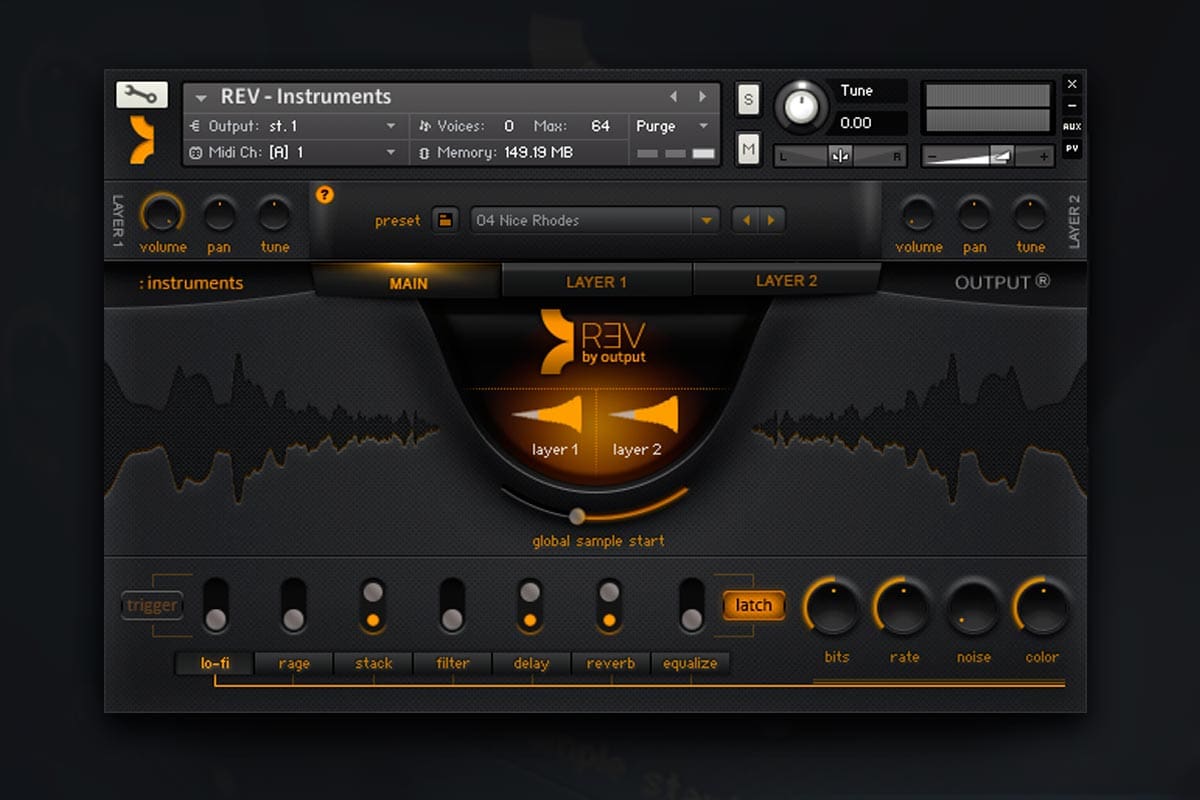The image size is (1200, 800).
Task: Click the color knob
Action: tap(1042, 607)
